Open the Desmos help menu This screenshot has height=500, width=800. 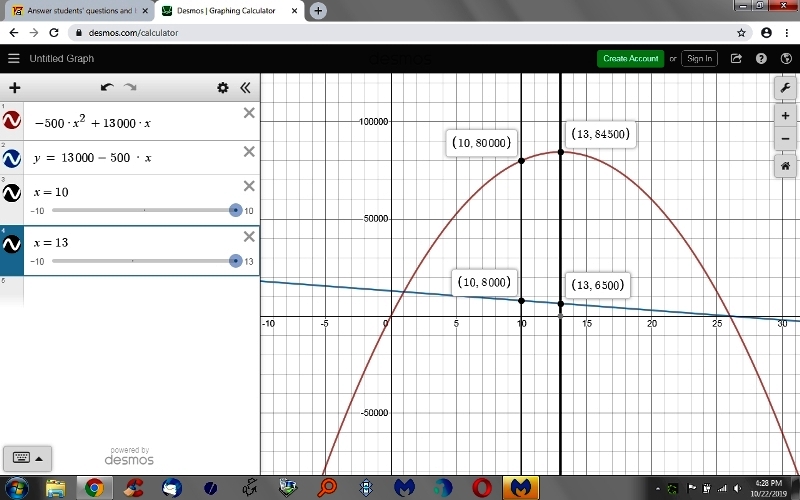[761, 59]
